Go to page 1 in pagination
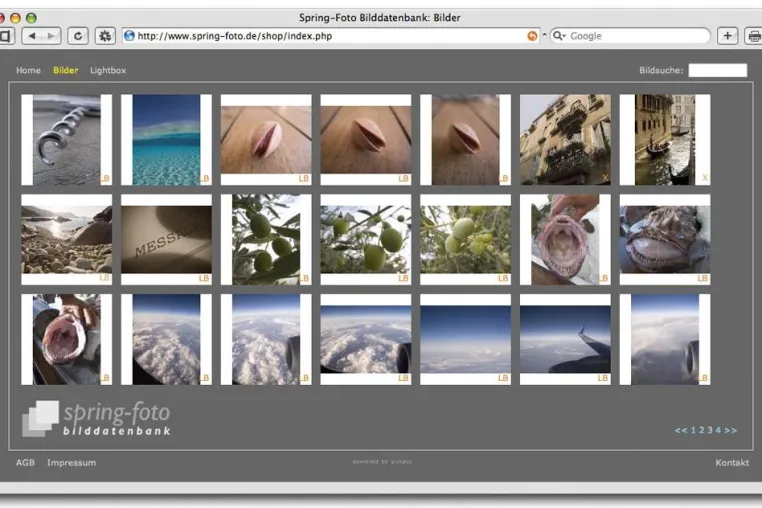The image size is (762, 508). click(693, 430)
